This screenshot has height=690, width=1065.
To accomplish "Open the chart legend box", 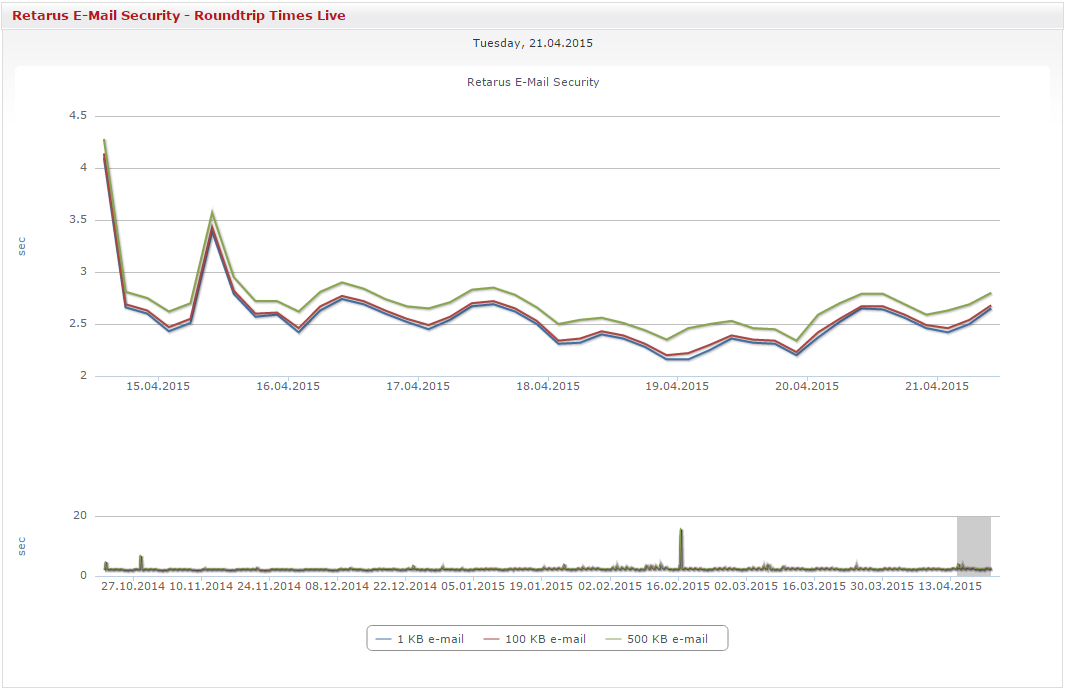I will pos(546,638).
